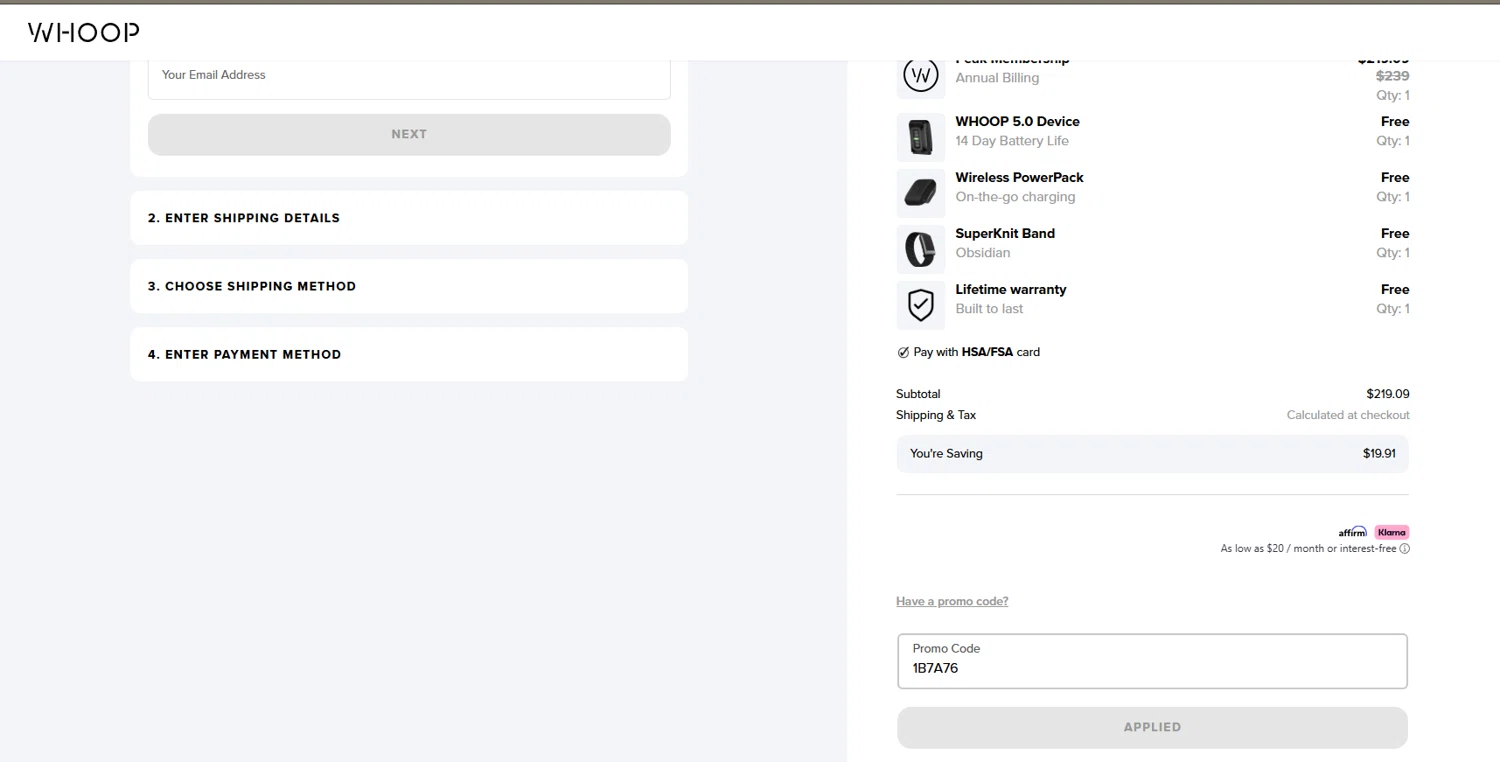Click the Wireless PowerPack product image
The image size is (1500, 762).
coord(921,193)
